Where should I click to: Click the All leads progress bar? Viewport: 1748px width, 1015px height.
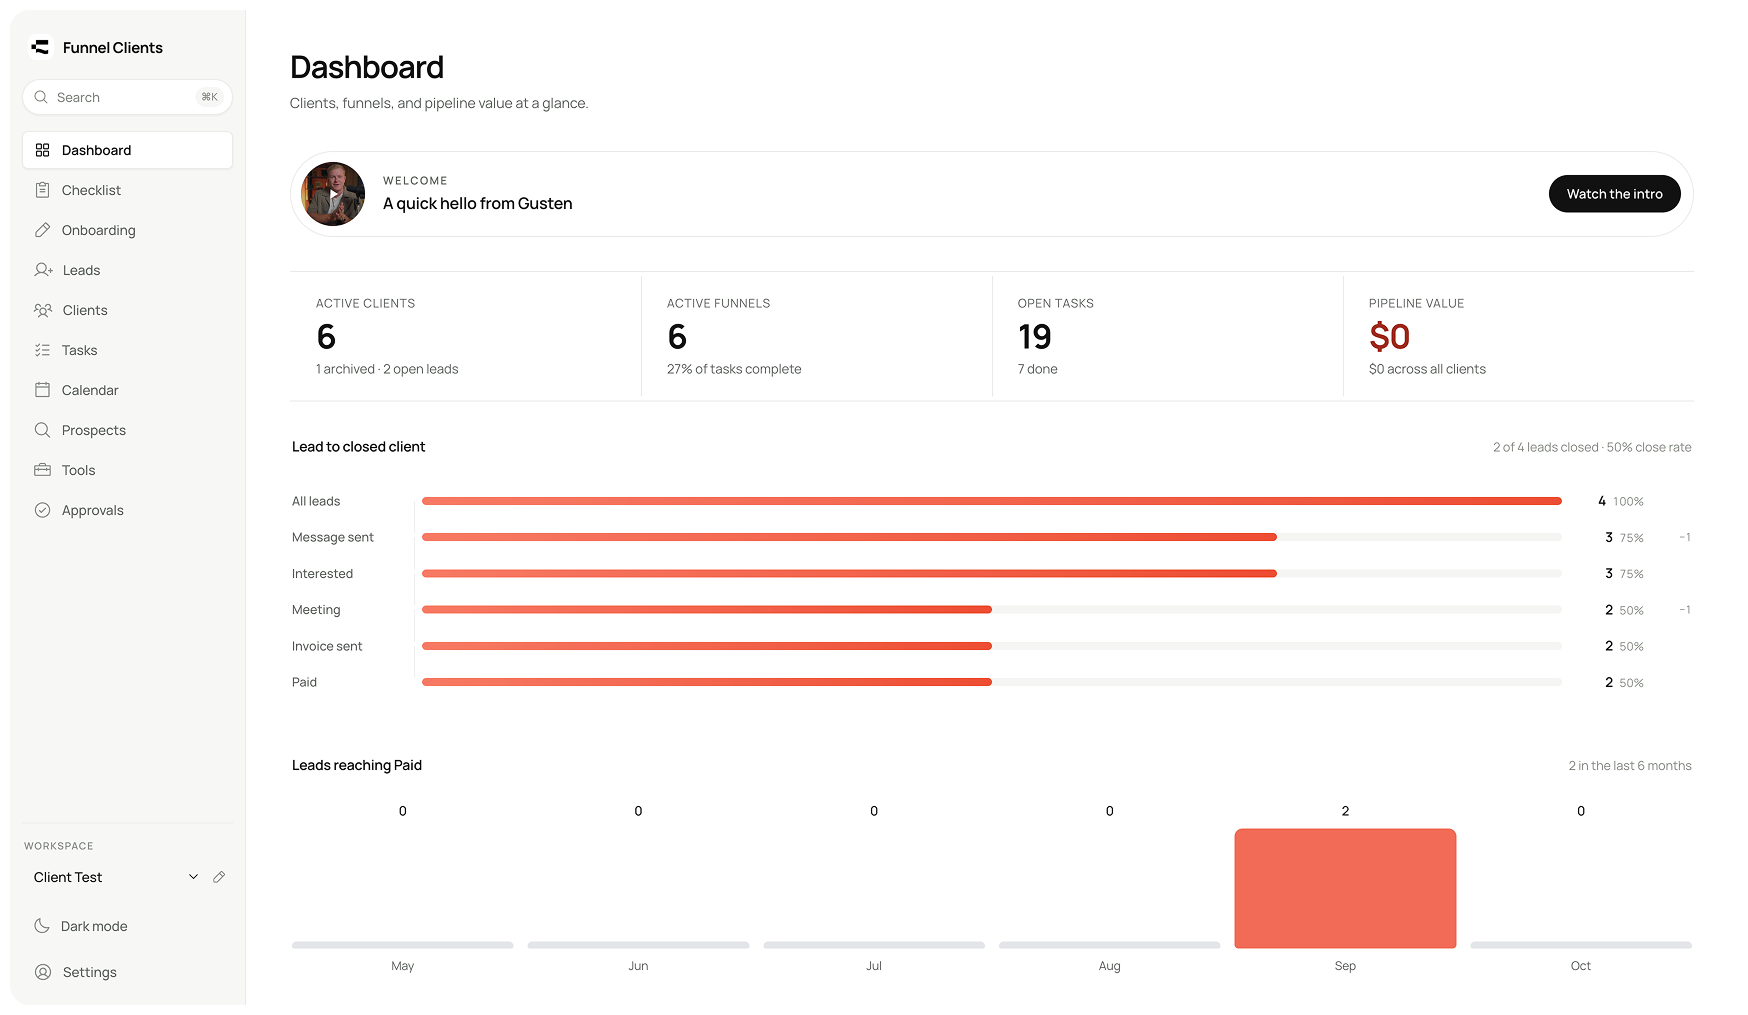(x=991, y=501)
